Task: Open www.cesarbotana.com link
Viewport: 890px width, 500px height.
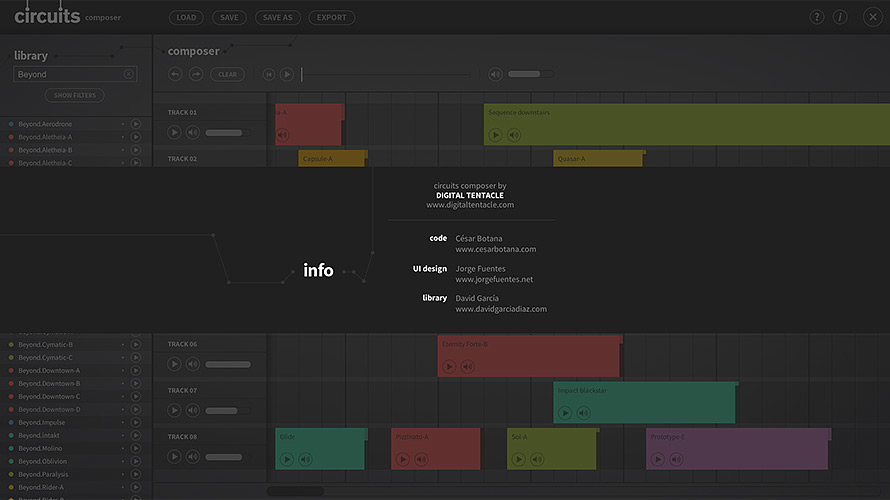Action: coord(496,249)
